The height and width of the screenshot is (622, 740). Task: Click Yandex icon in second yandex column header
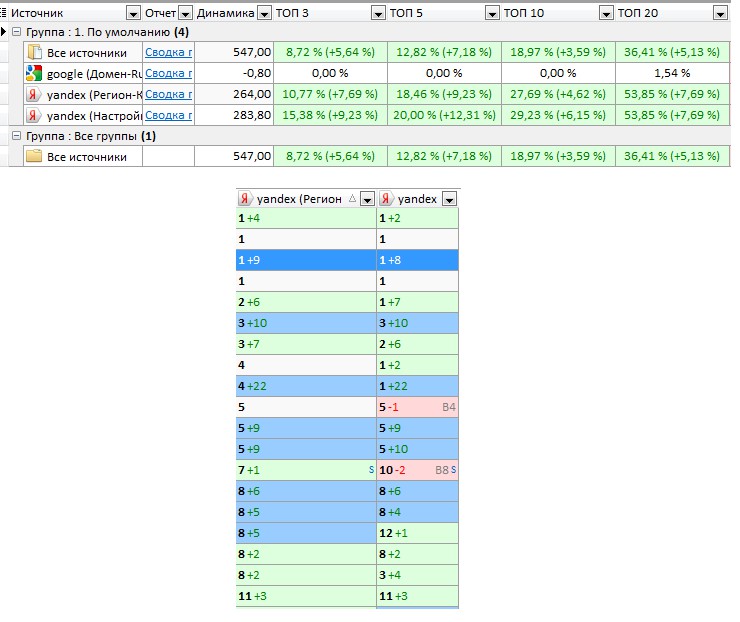point(386,199)
